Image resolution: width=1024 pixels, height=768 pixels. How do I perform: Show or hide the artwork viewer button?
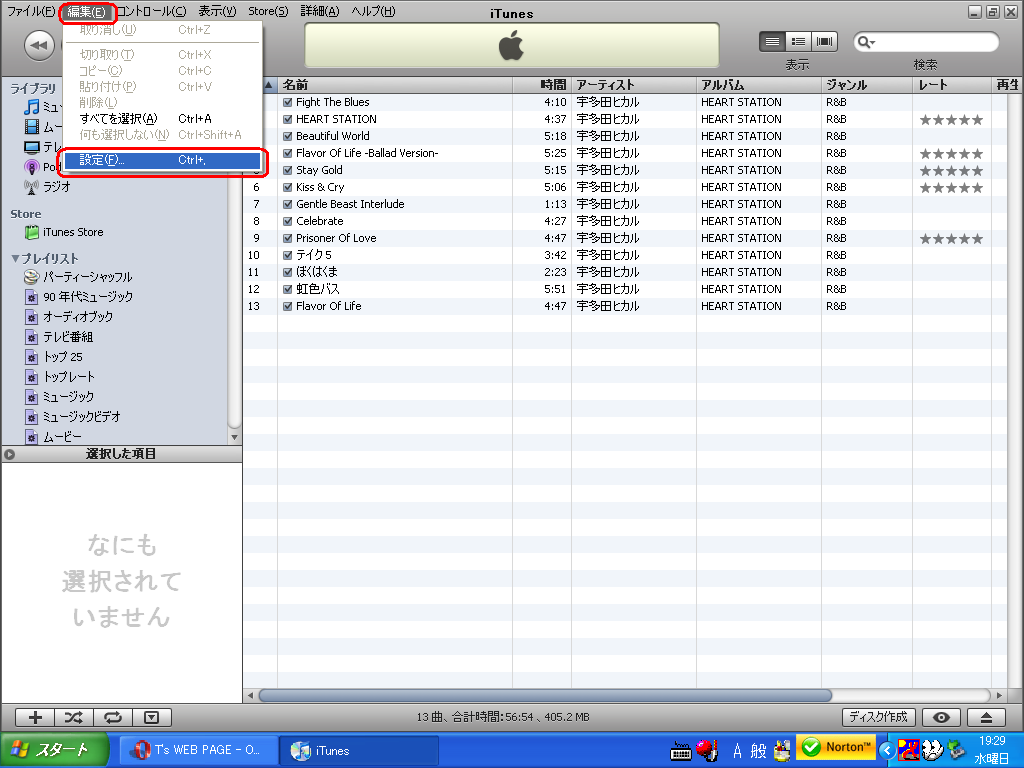(152, 718)
